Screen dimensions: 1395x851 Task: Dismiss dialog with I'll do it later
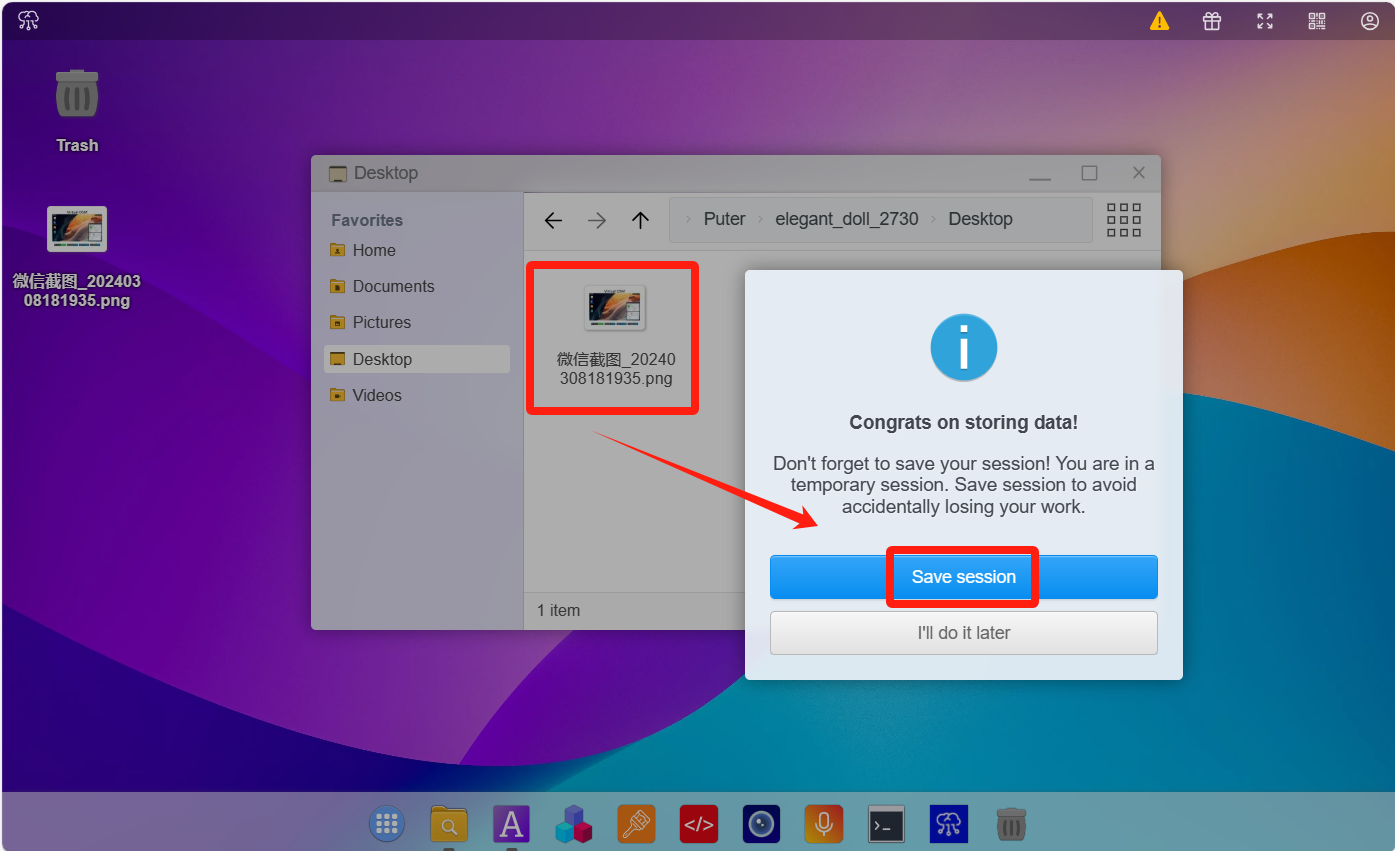963,633
